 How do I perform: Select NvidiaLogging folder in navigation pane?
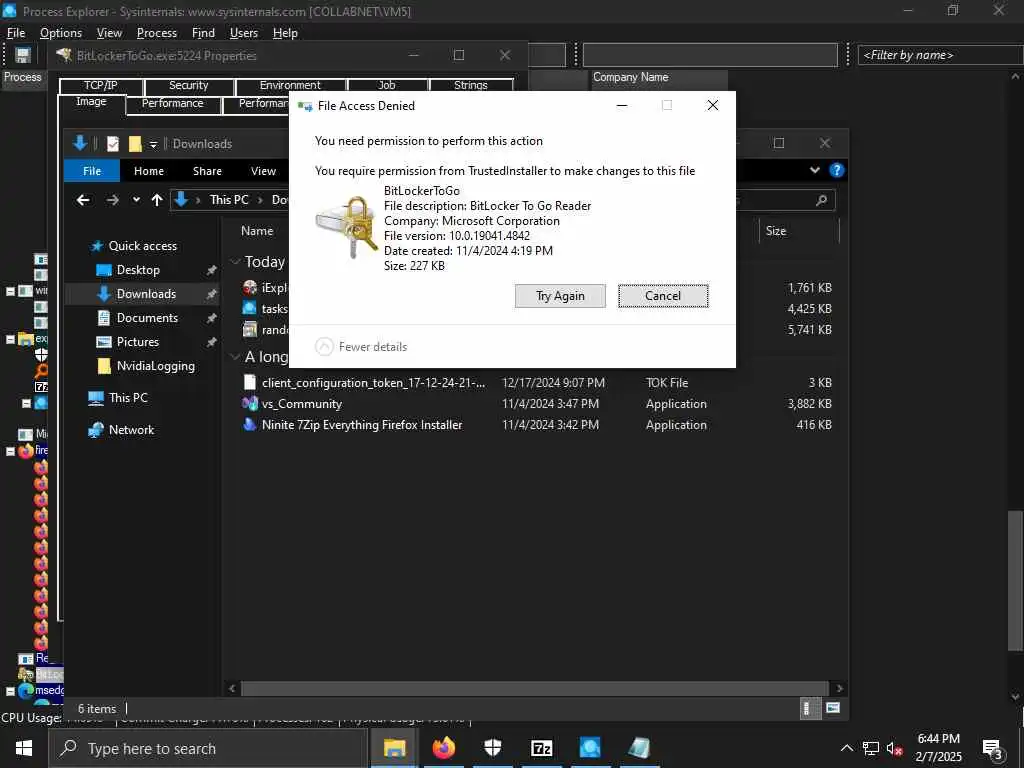click(155, 366)
